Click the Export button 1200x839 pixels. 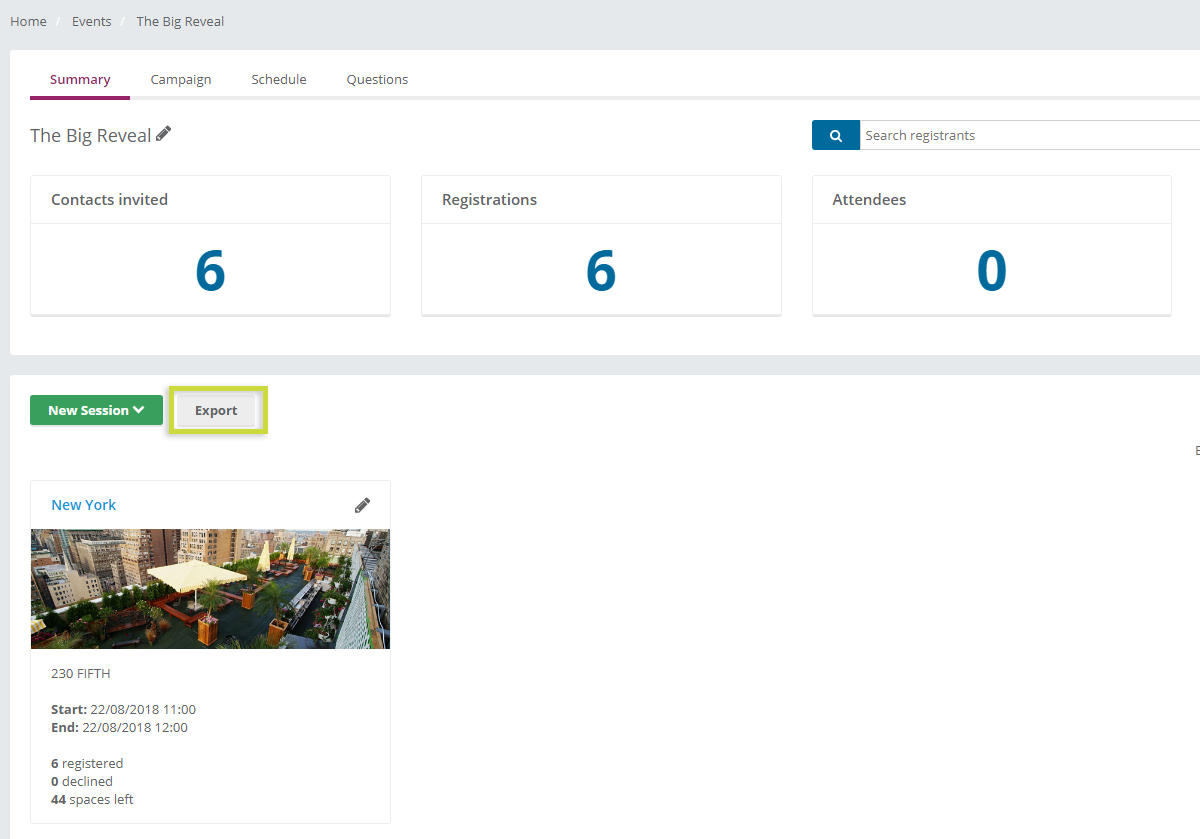(x=216, y=410)
